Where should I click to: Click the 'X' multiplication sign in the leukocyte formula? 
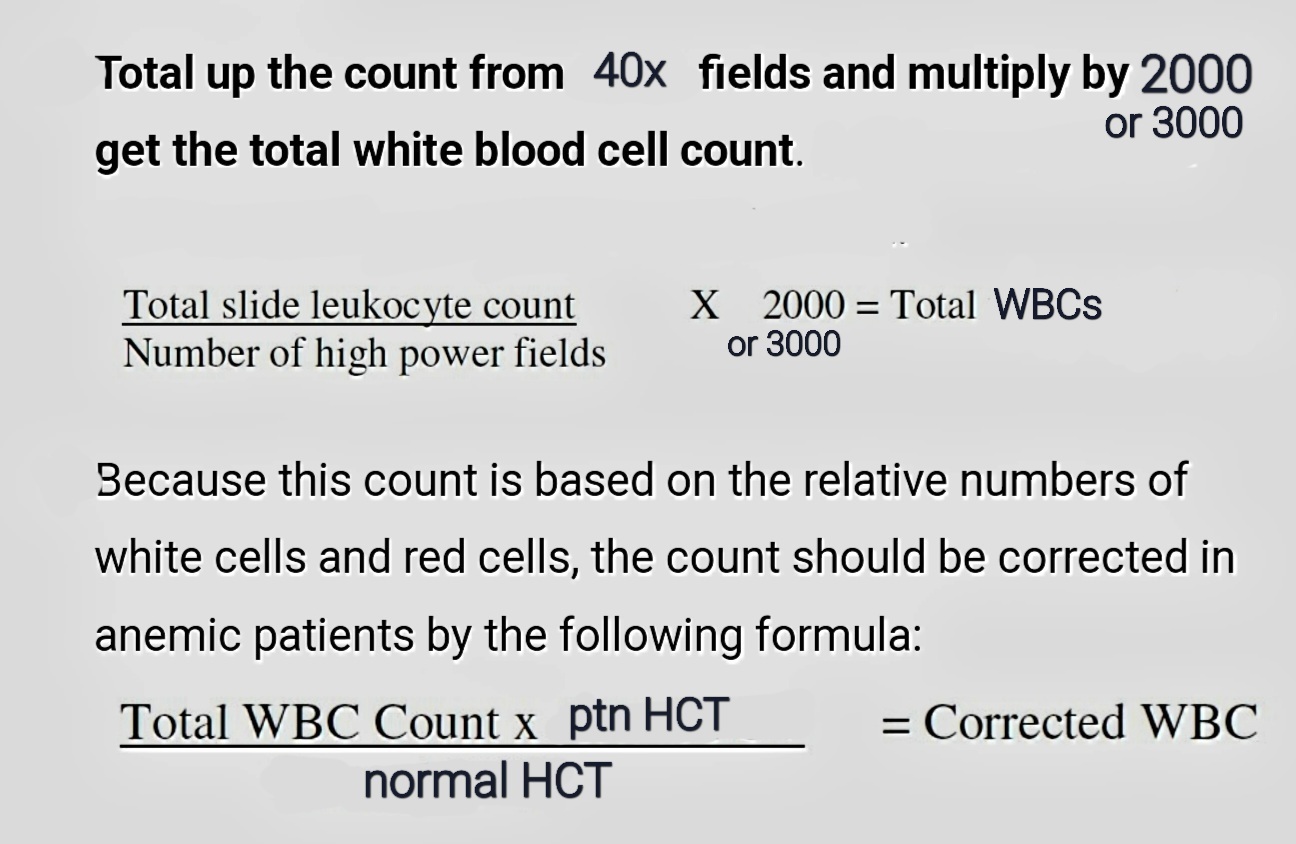click(x=704, y=305)
